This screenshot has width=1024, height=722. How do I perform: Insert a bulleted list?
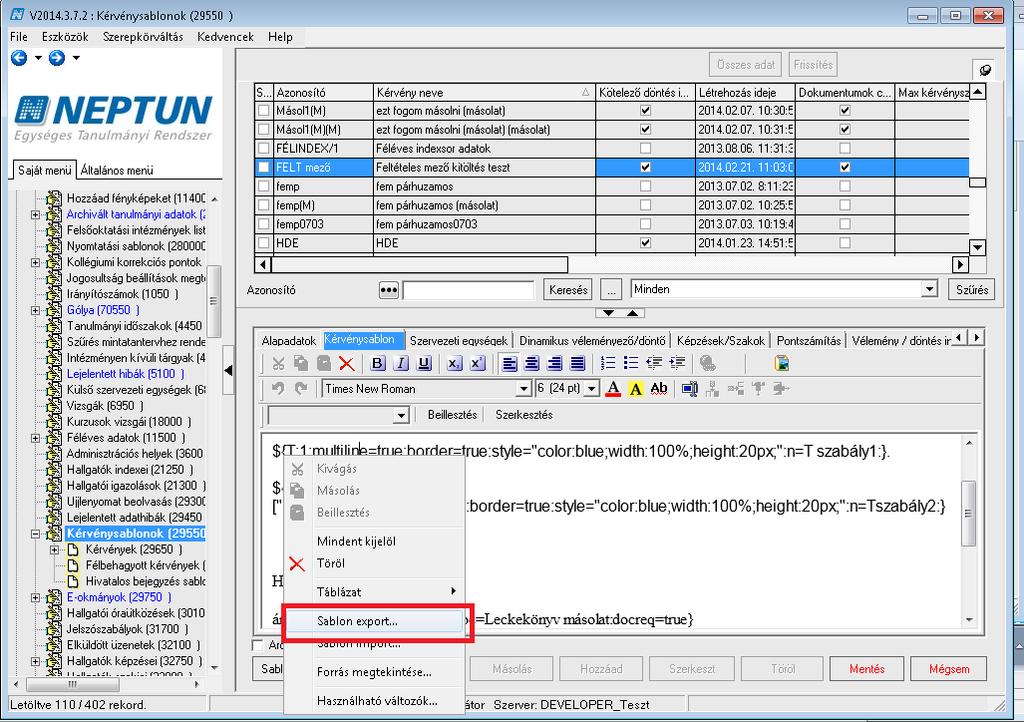pos(631,364)
